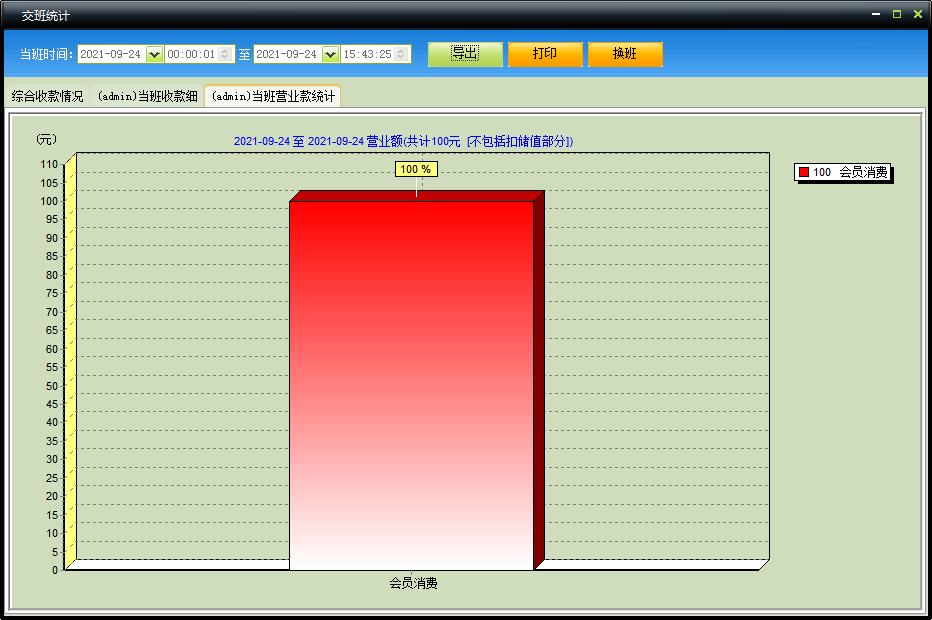This screenshot has width=932, height=620.
Task: Click the start time spinner arrows
Action: [x=225, y=54]
